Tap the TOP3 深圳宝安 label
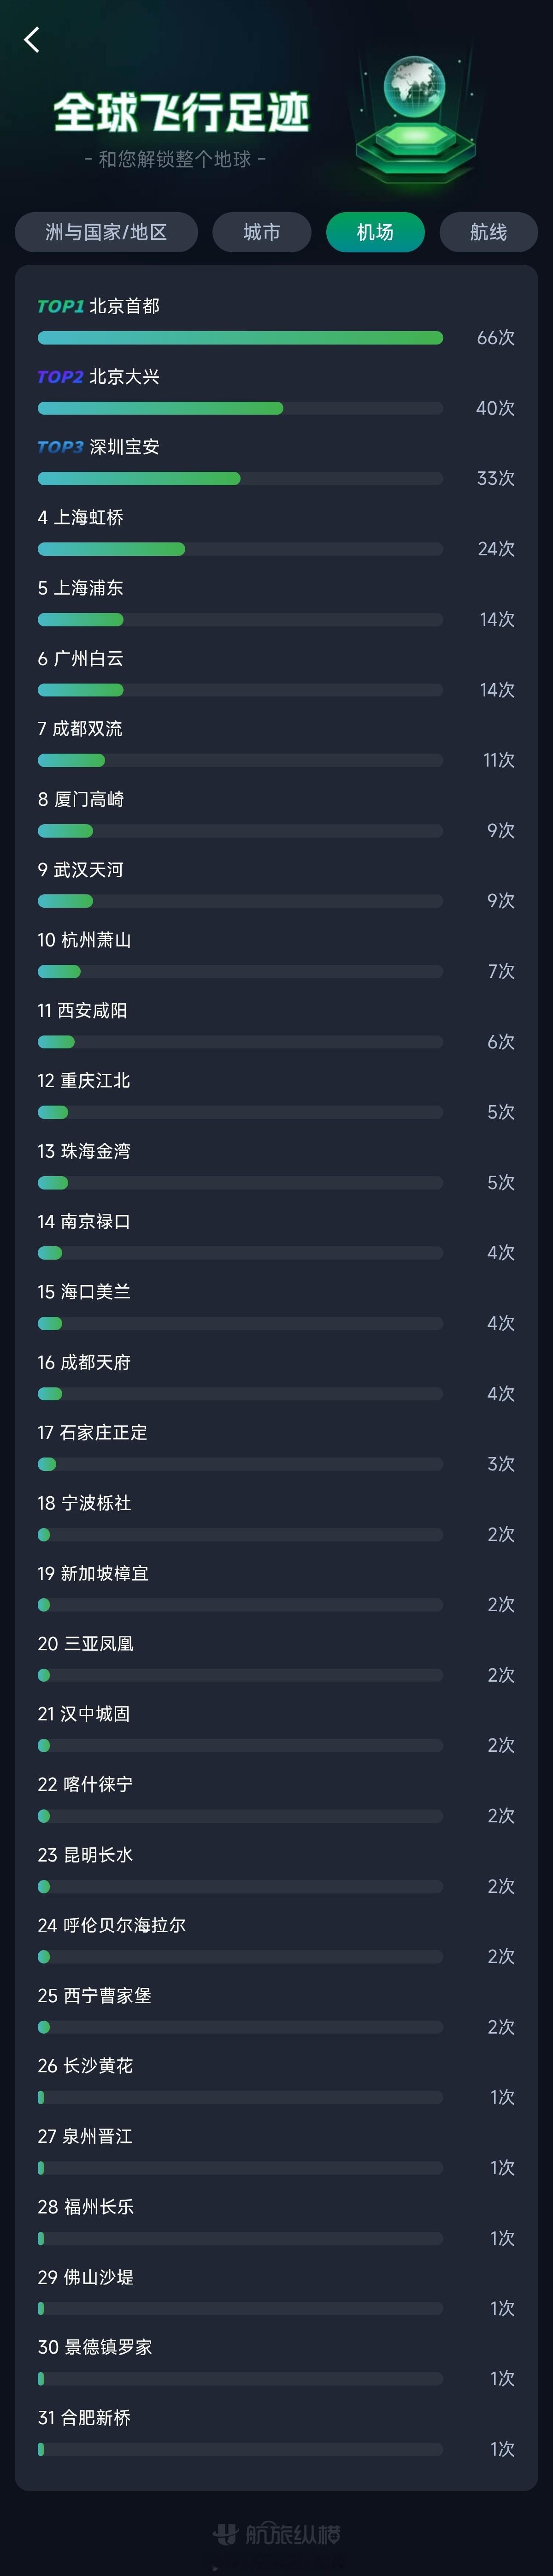The width and height of the screenshot is (553, 2576). tap(98, 447)
